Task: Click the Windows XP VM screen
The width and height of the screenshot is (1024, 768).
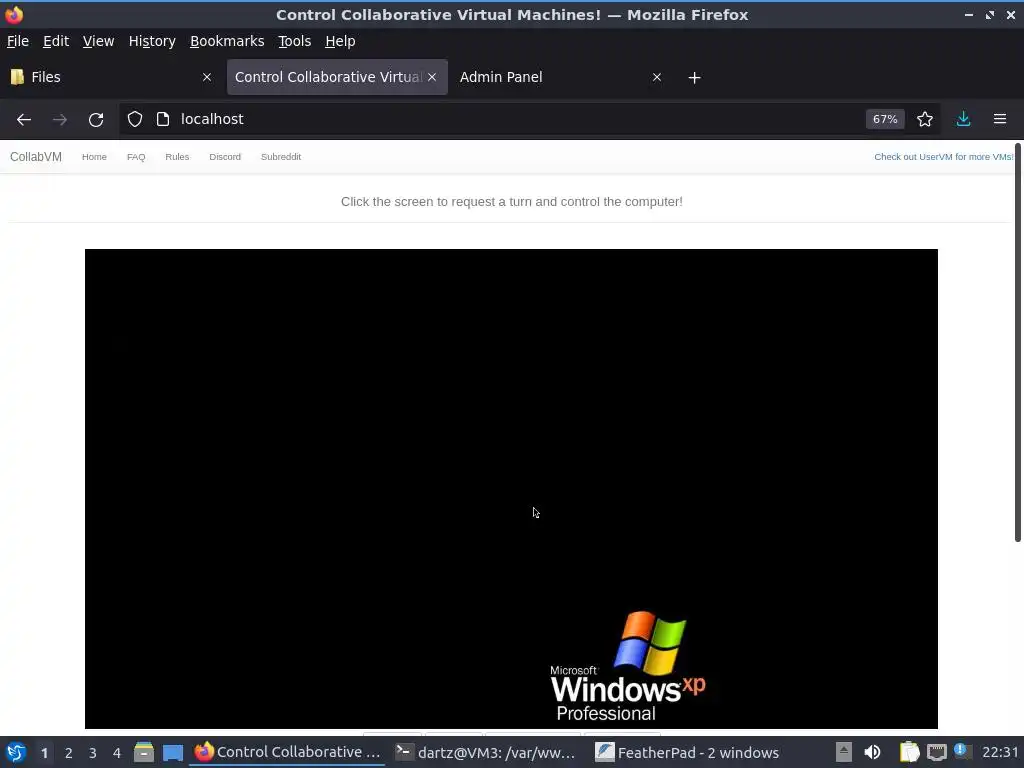Action: click(x=511, y=488)
